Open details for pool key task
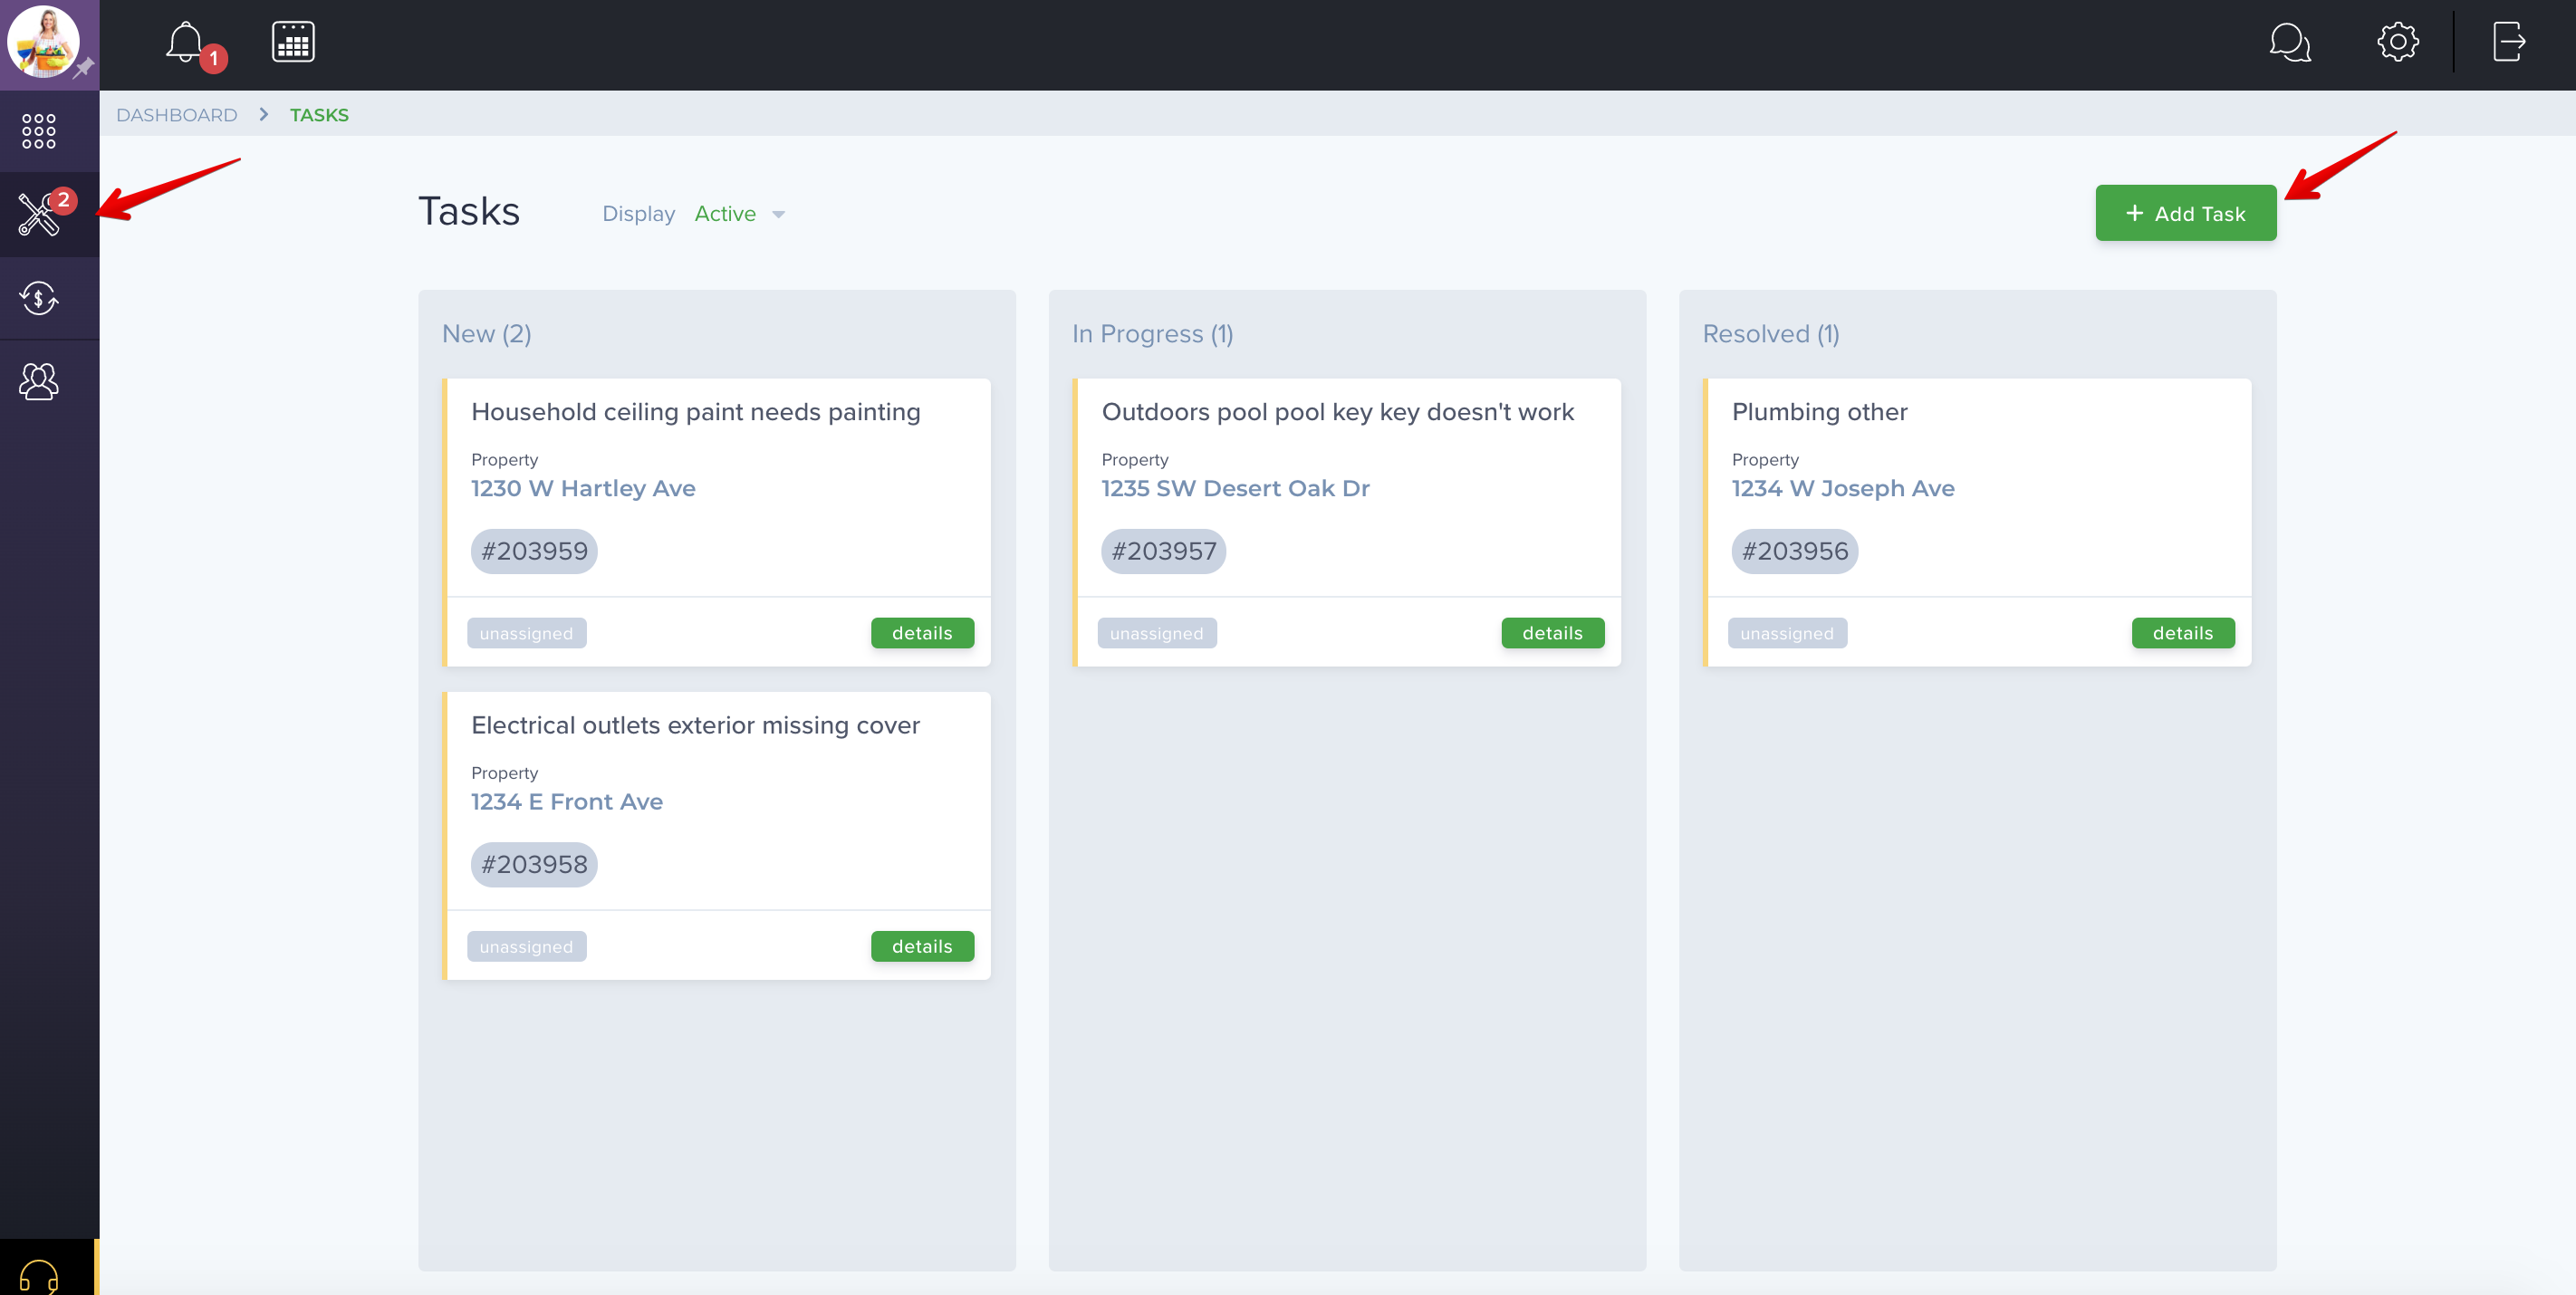2576x1295 pixels. pyautogui.click(x=1552, y=633)
